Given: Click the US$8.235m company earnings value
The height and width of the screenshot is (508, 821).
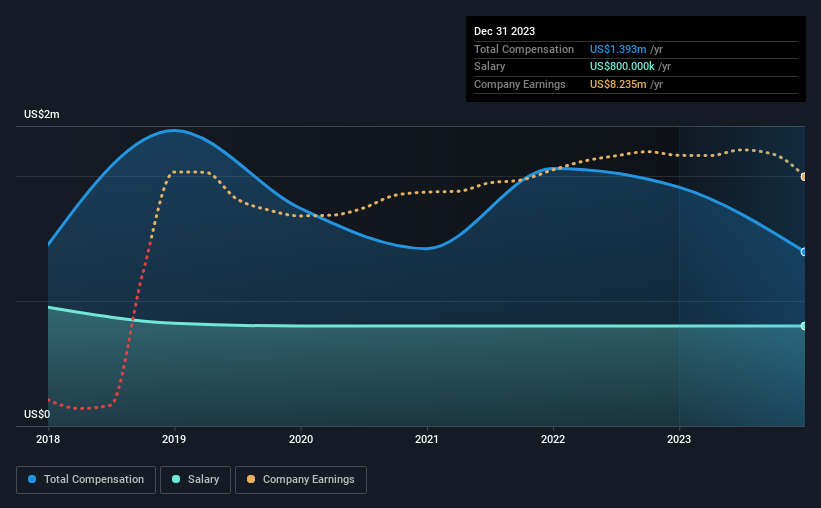Looking at the screenshot, I should click(x=618, y=84).
